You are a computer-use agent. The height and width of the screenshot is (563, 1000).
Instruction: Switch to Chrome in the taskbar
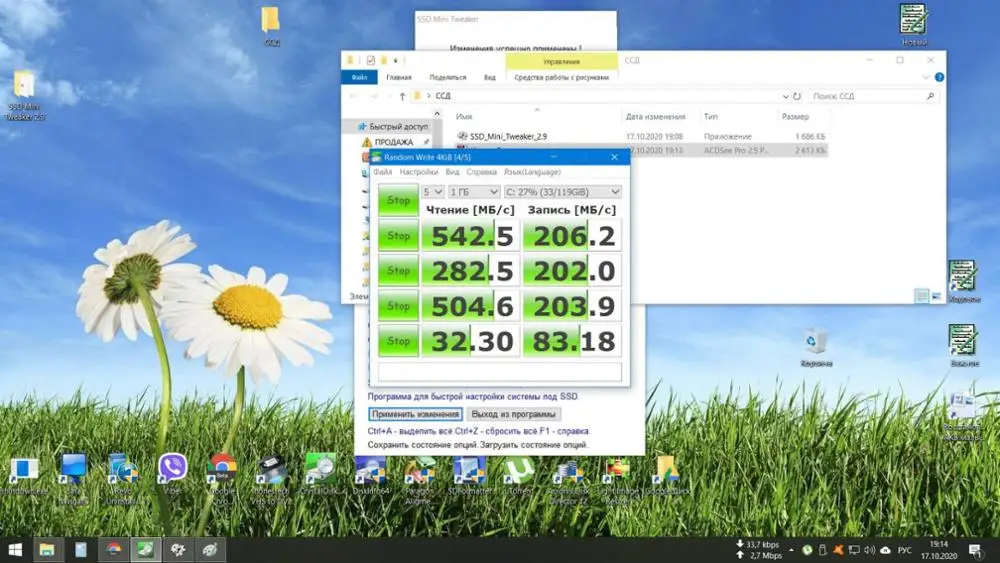[x=114, y=549]
